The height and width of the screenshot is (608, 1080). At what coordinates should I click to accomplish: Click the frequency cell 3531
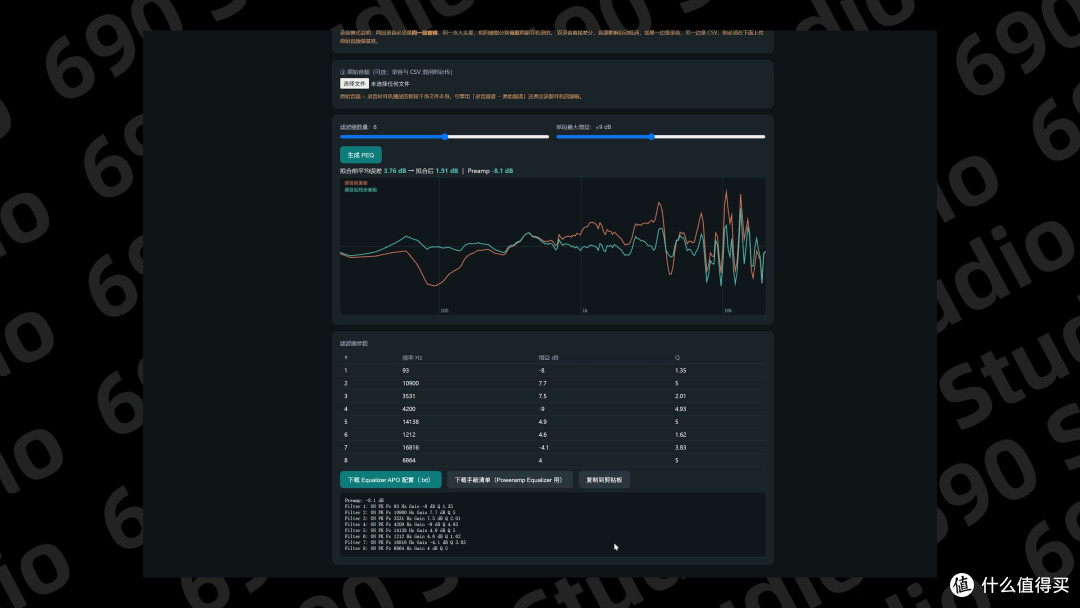pos(409,397)
